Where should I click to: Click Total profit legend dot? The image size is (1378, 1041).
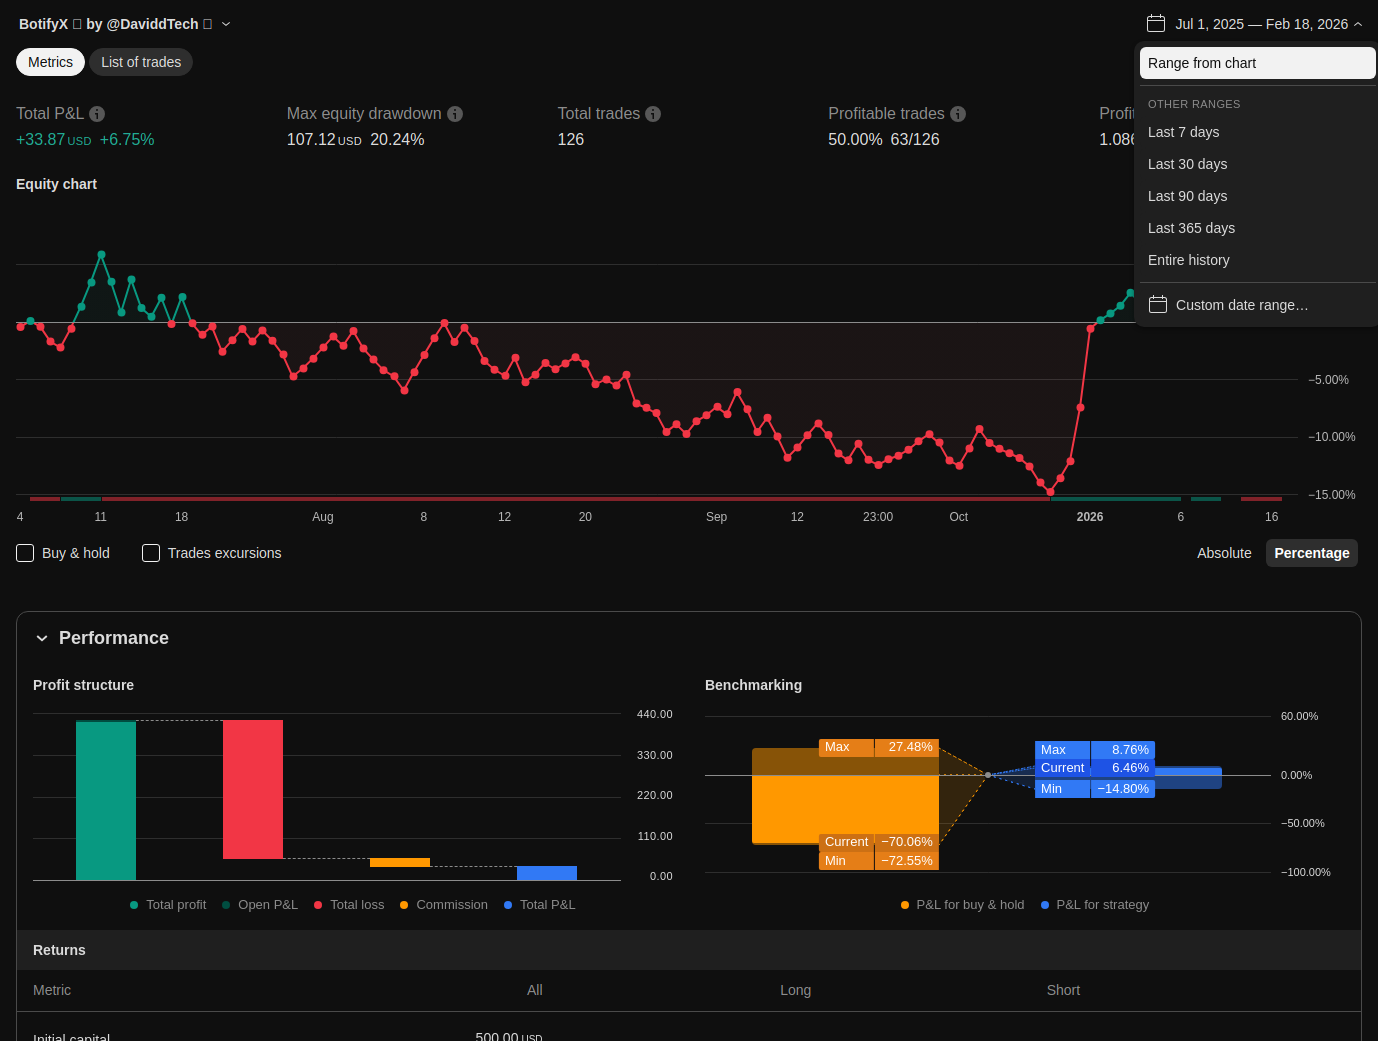coord(134,905)
